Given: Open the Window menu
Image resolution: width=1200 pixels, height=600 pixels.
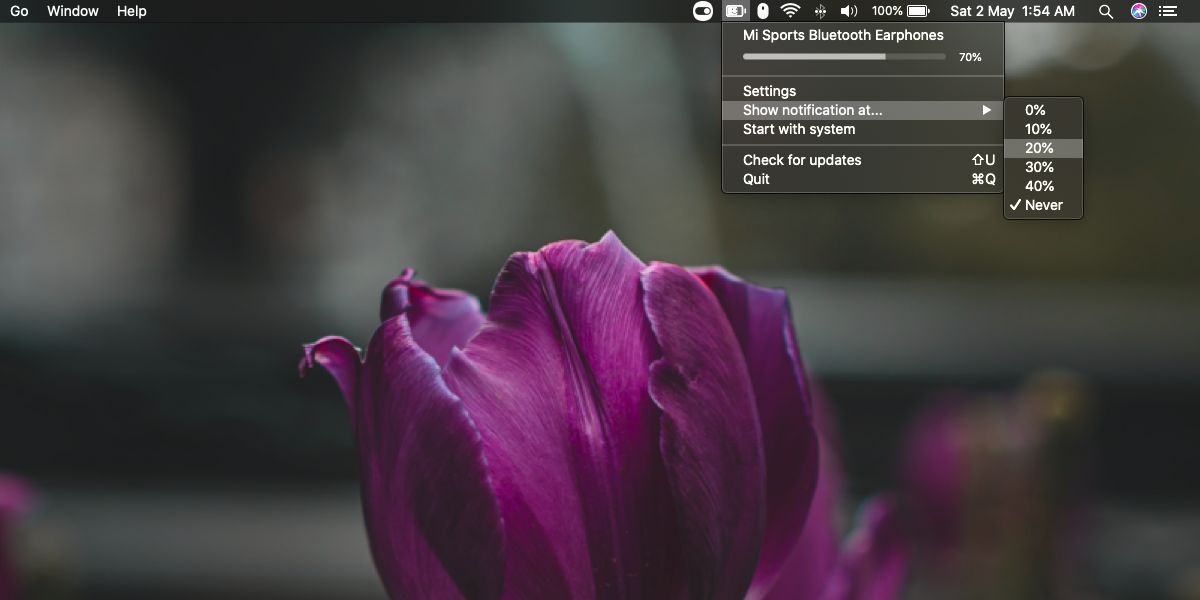Looking at the screenshot, I should point(73,11).
